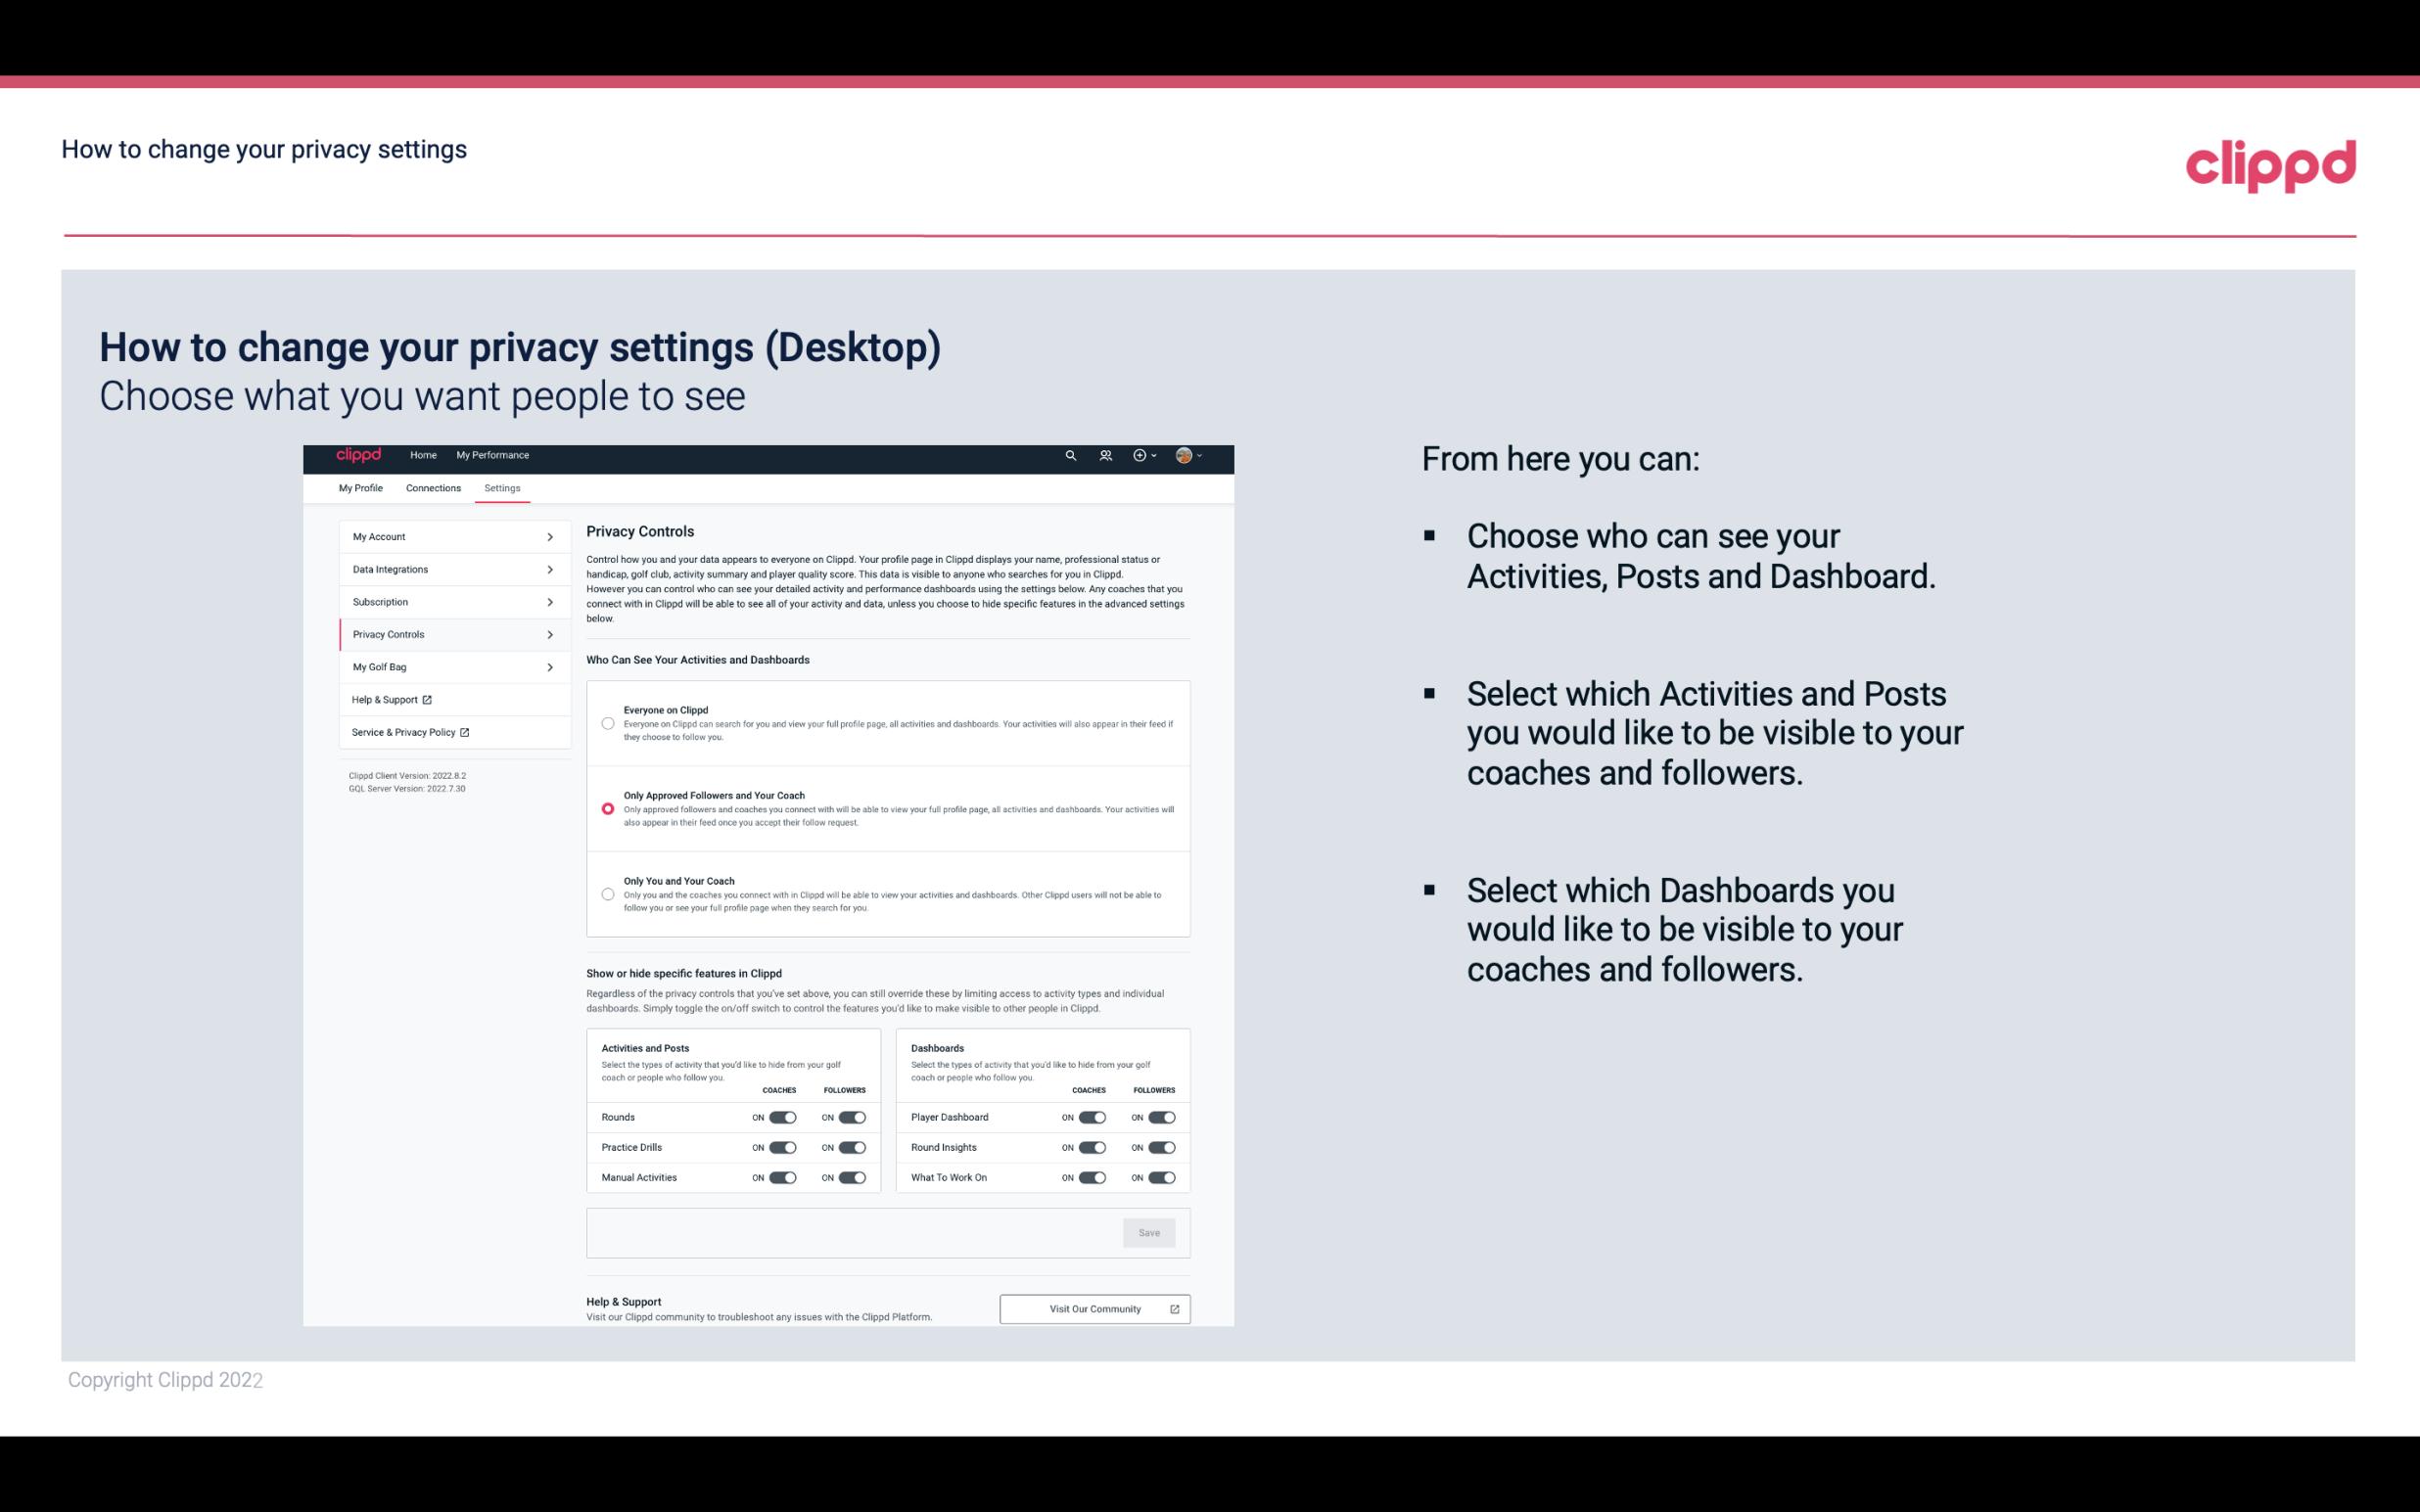Viewport: 2420px width, 1512px height.
Task: Click the Visit Our Community button
Action: [x=1094, y=1308]
